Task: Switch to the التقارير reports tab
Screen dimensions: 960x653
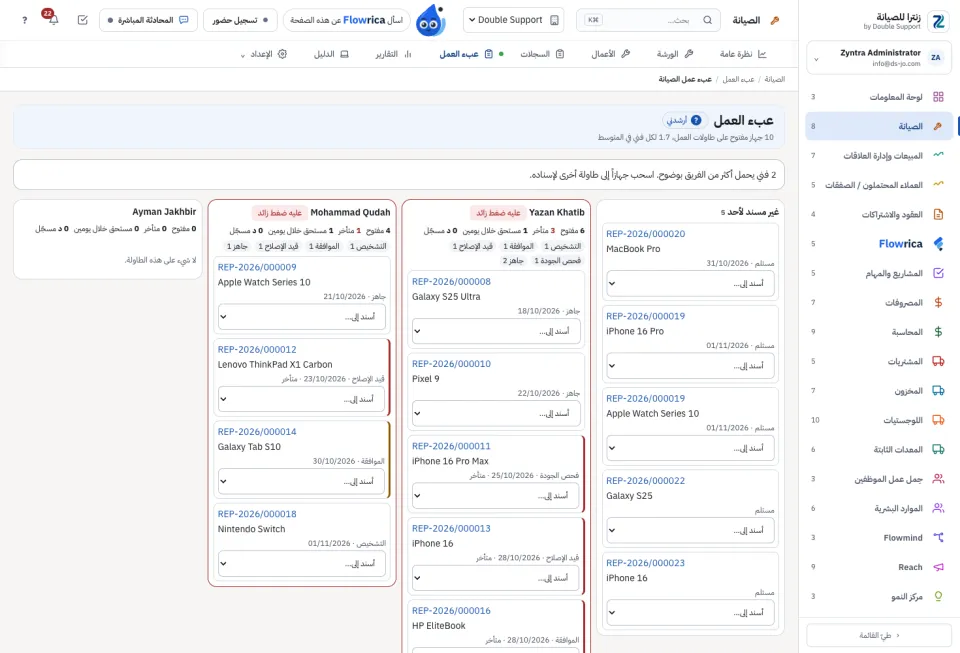Action: (x=393, y=54)
